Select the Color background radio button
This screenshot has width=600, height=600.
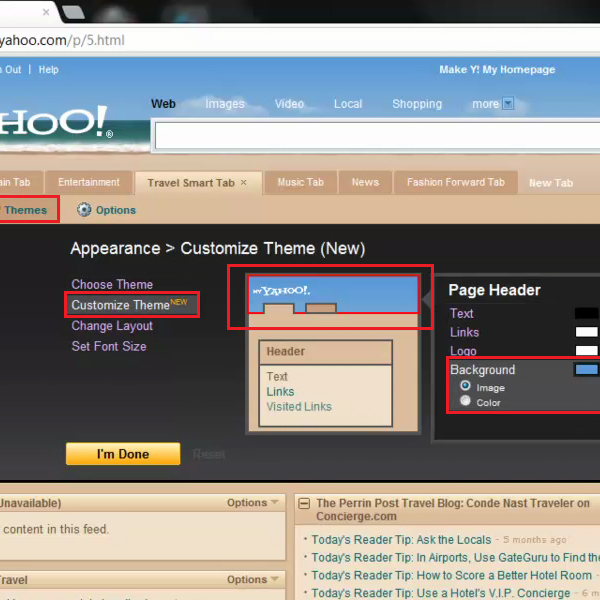(x=465, y=401)
